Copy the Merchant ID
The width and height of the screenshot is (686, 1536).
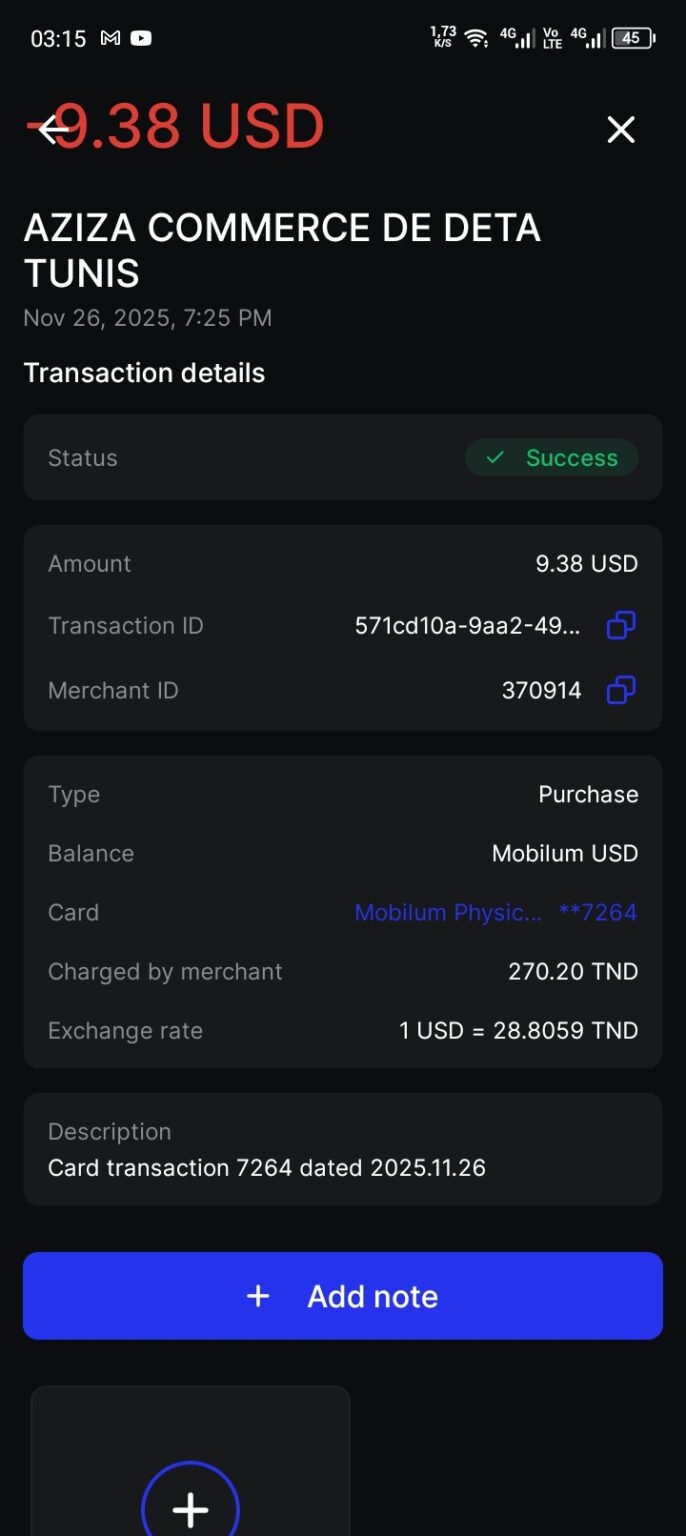point(621,690)
